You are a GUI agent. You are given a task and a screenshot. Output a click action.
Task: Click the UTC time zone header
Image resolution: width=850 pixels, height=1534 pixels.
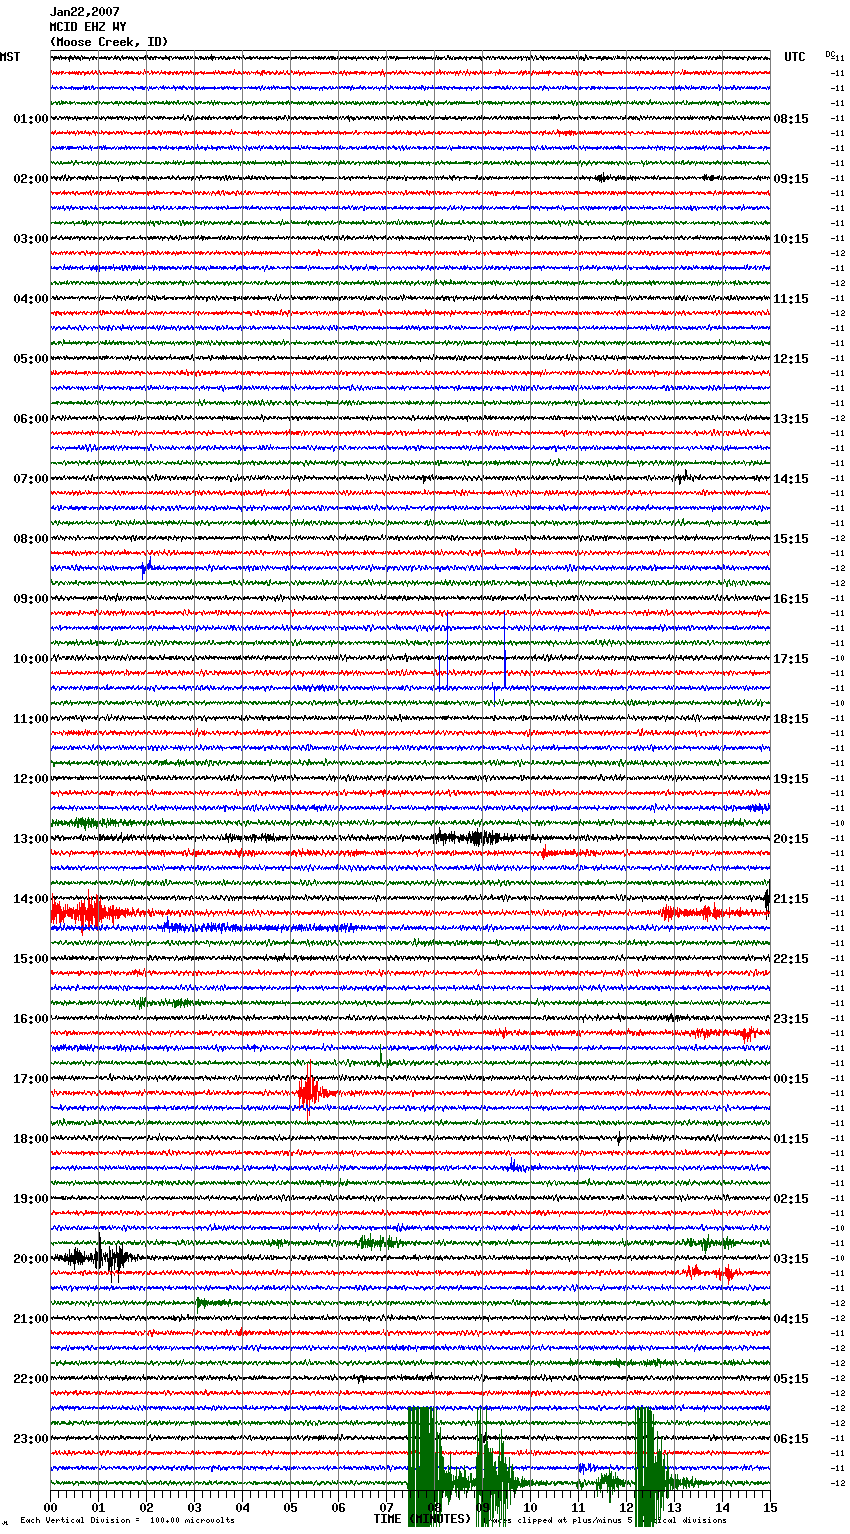(x=795, y=57)
